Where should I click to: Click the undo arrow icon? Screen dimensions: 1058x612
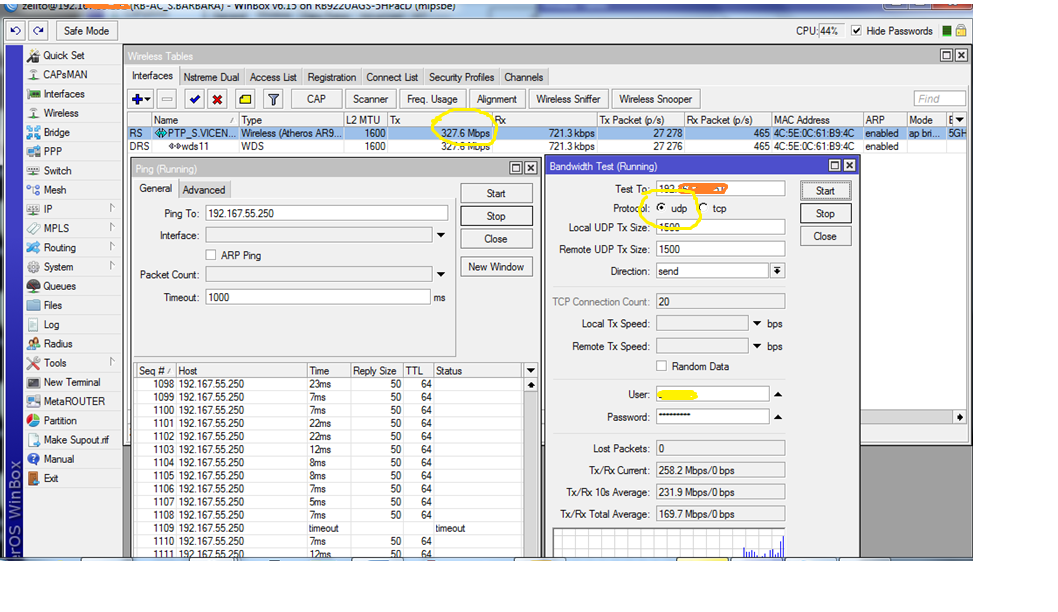(x=16, y=31)
